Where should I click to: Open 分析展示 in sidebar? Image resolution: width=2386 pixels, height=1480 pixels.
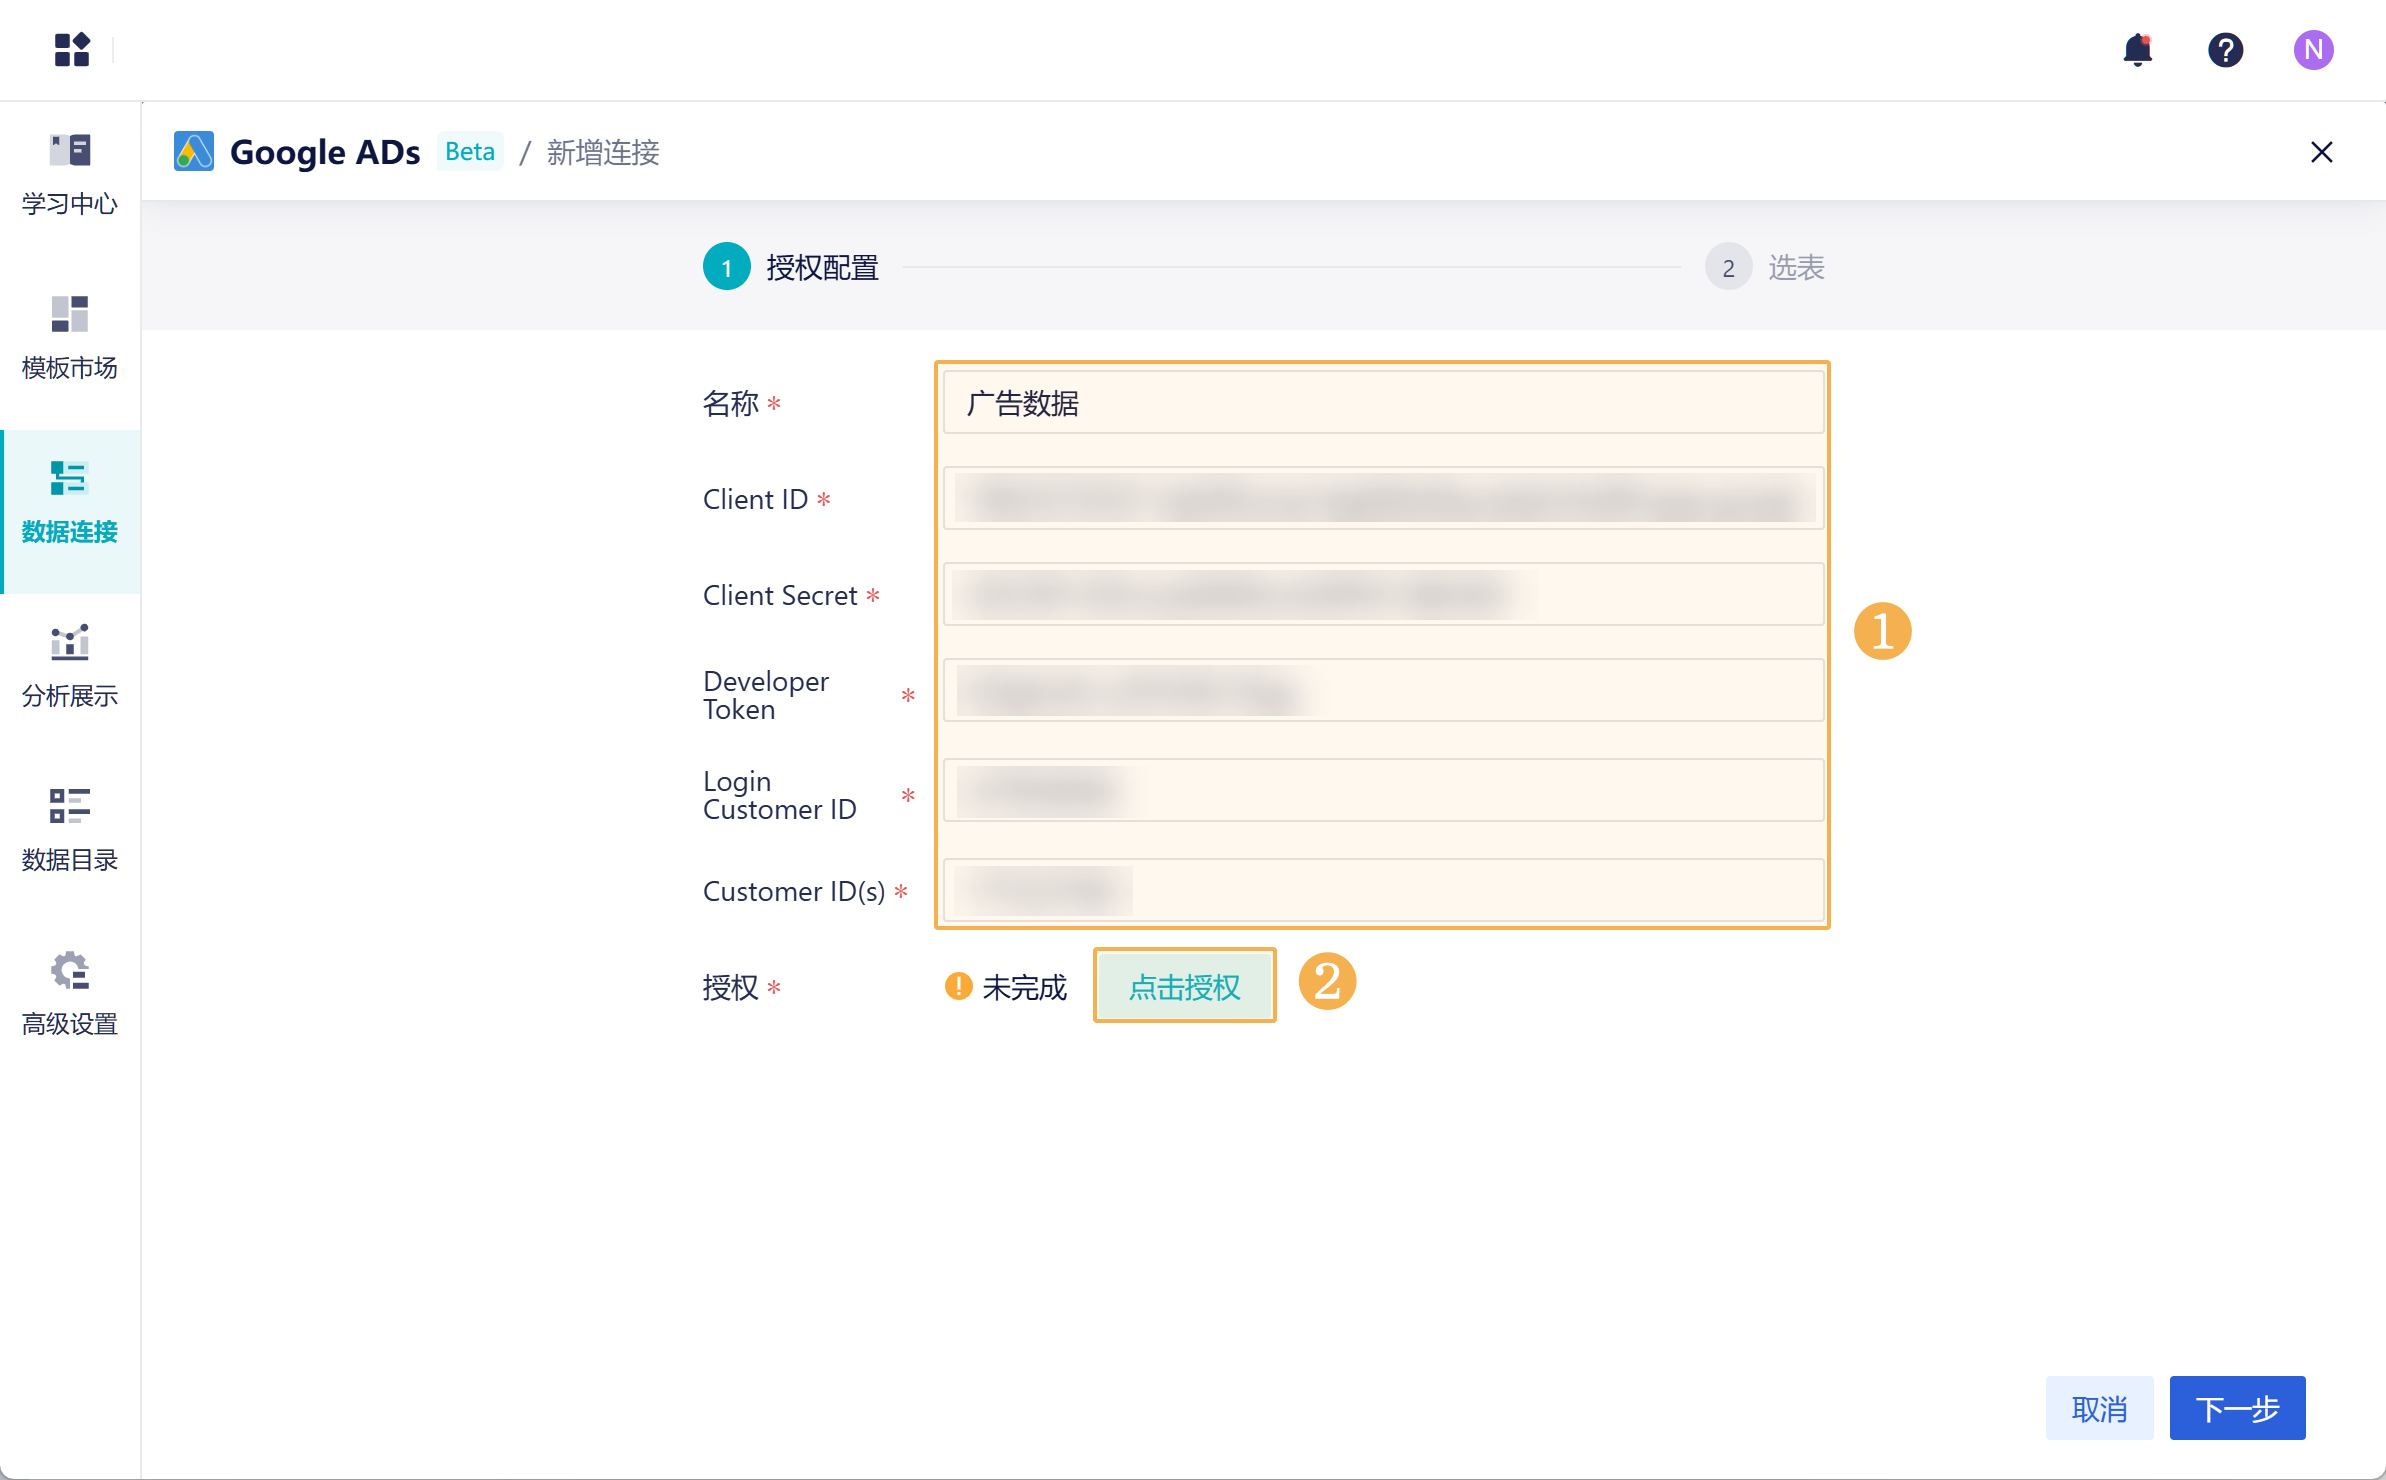pyautogui.click(x=70, y=667)
